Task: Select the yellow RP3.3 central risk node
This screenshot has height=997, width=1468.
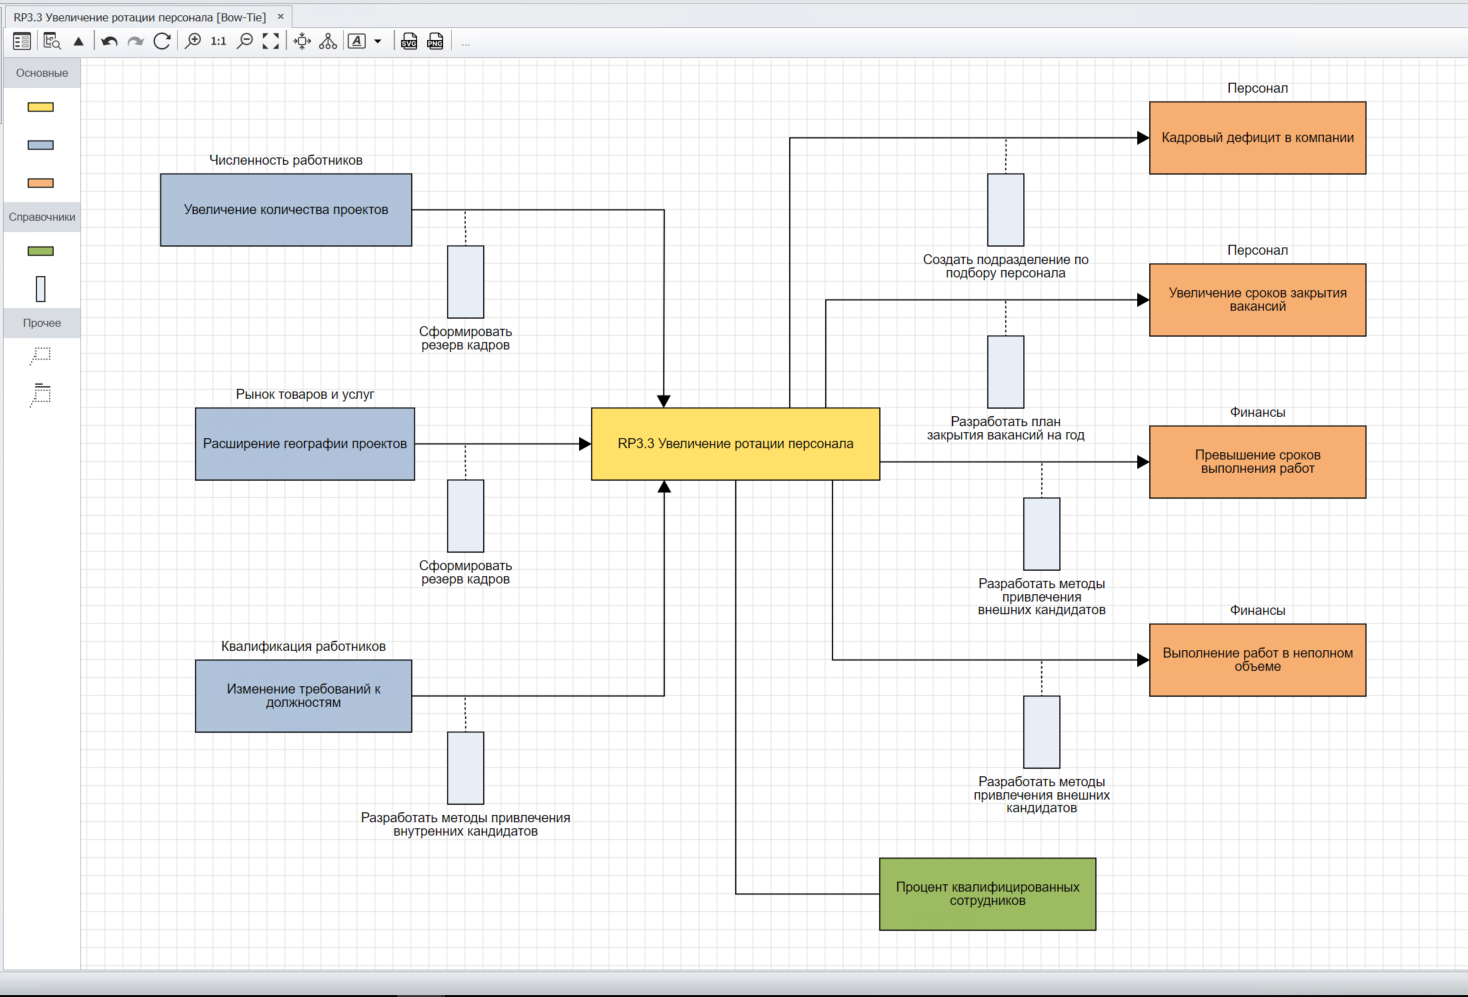Action: point(735,444)
